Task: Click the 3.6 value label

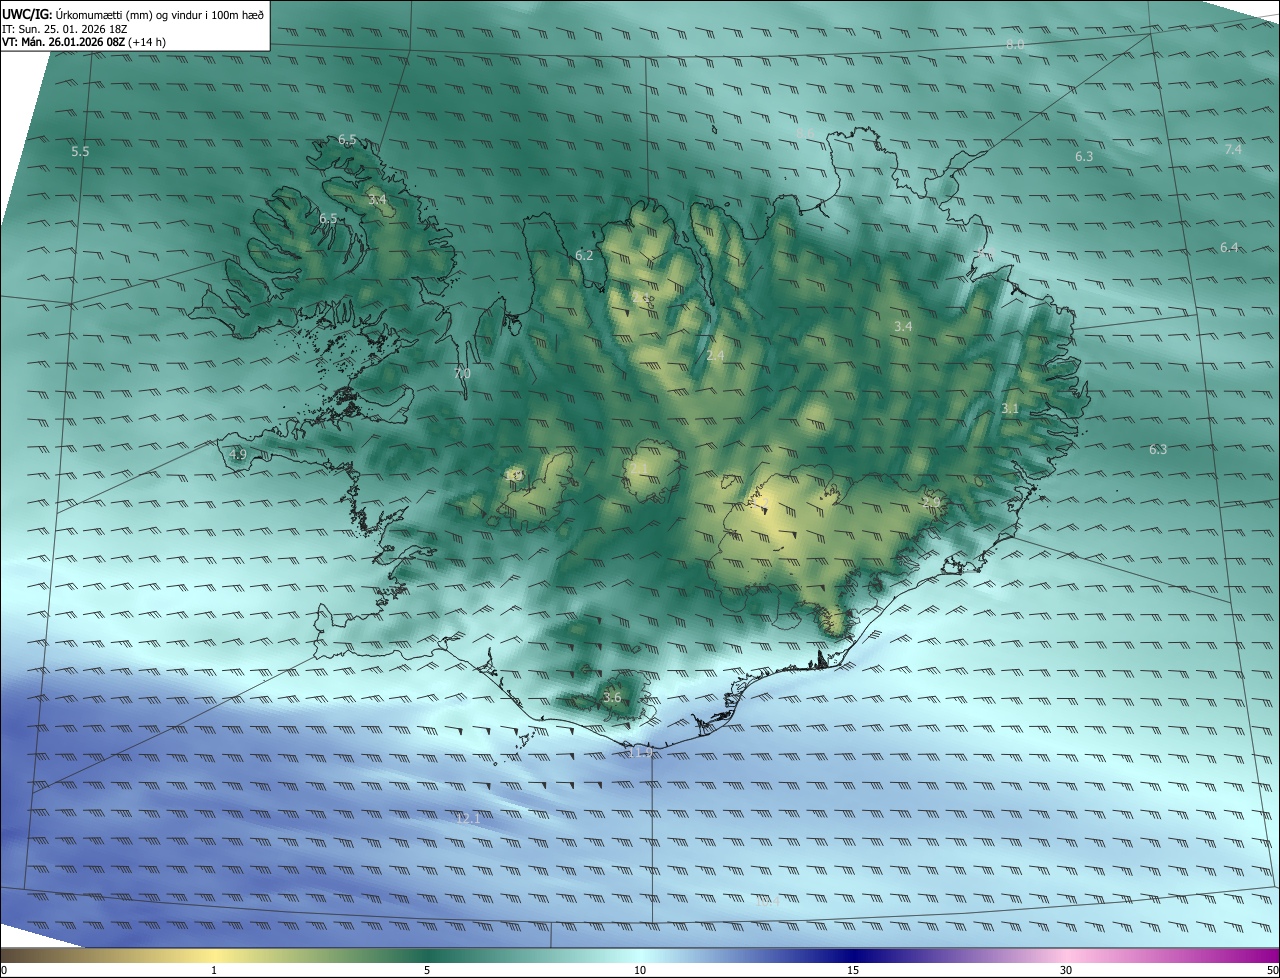Action: click(x=612, y=698)
